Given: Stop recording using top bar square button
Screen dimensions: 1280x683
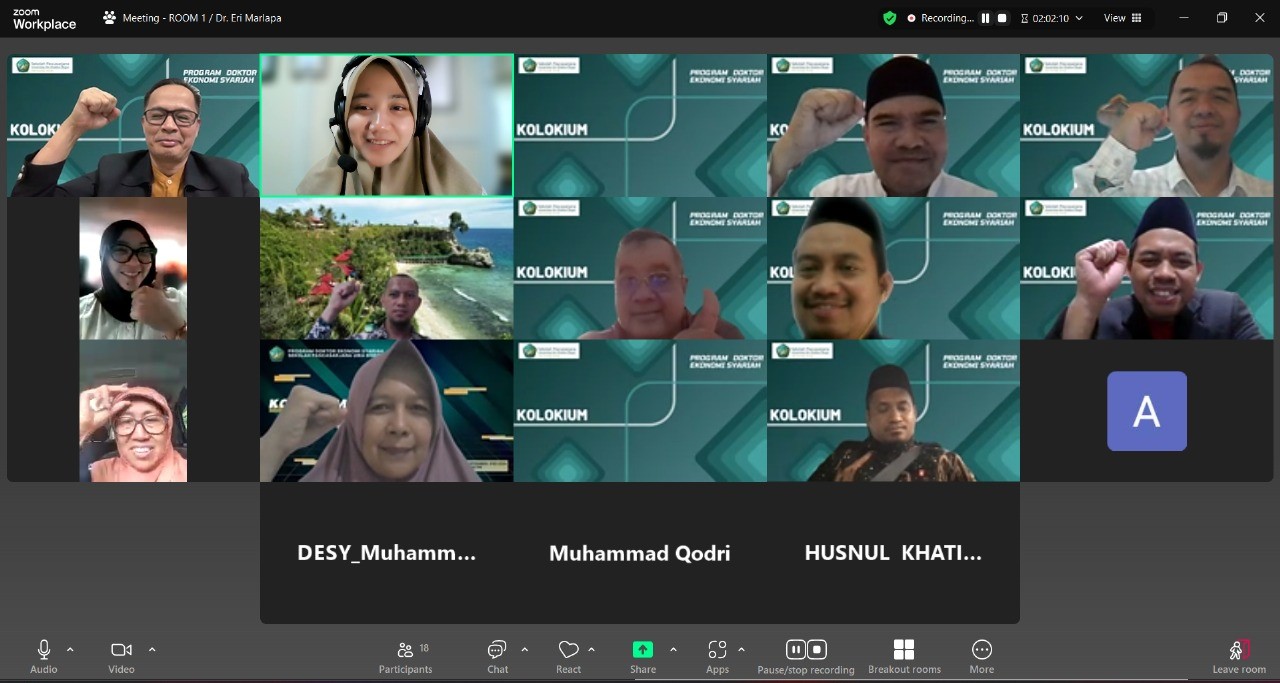Looking at the screenshot, I should (x=1002, y=18).
